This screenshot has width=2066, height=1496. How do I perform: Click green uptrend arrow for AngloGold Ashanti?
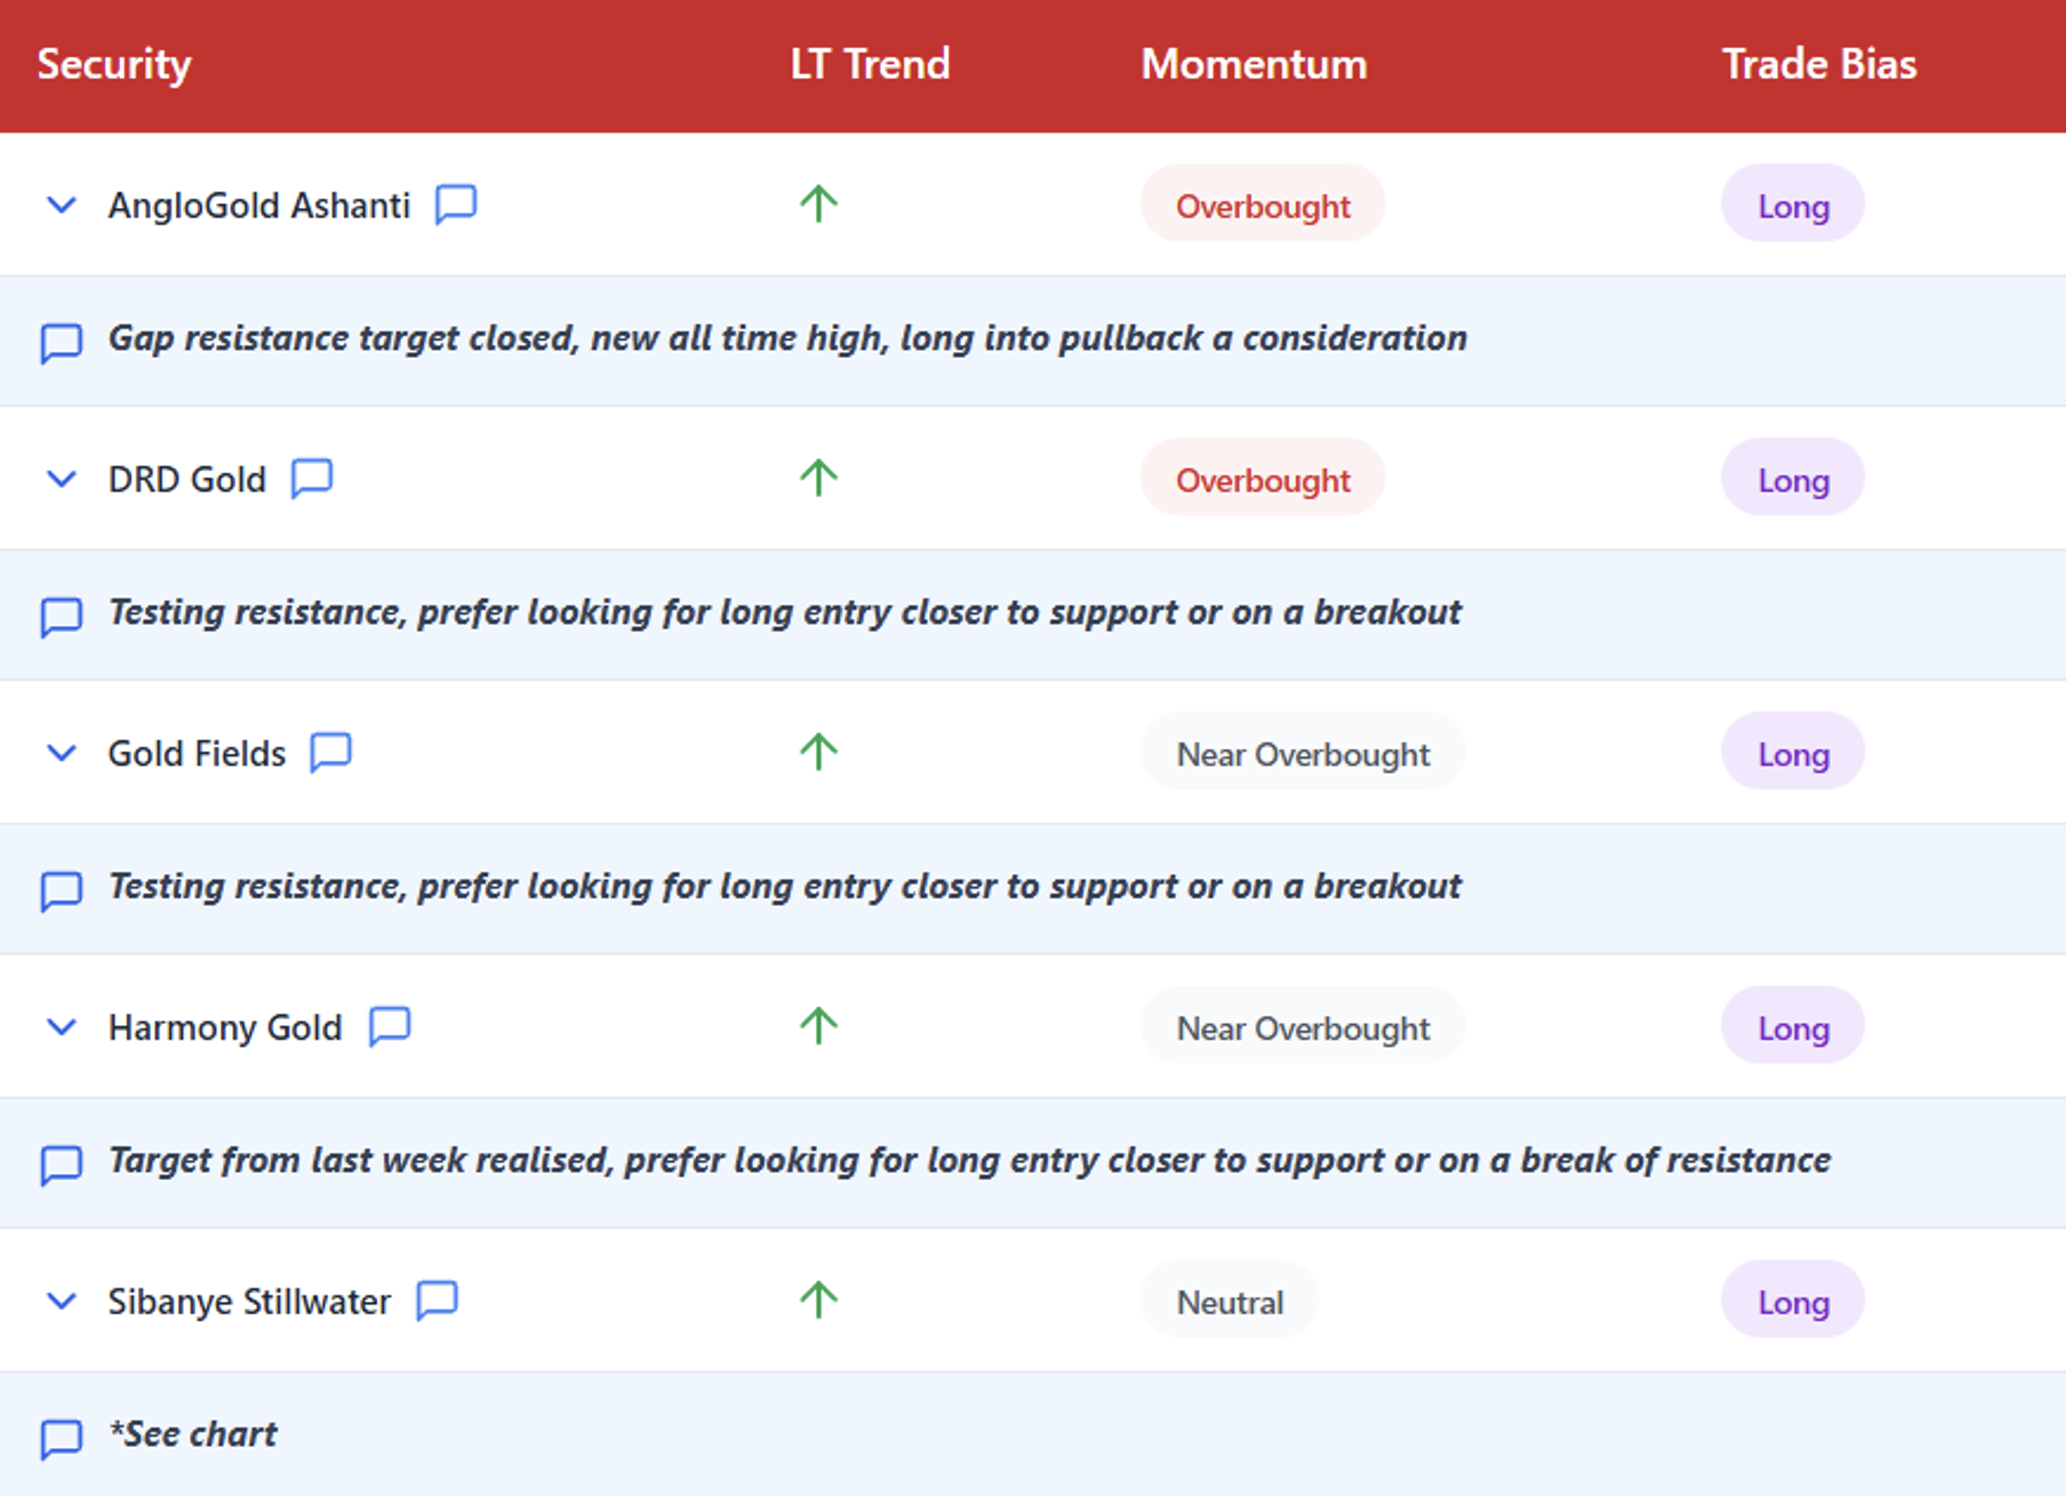pos(818,204)
